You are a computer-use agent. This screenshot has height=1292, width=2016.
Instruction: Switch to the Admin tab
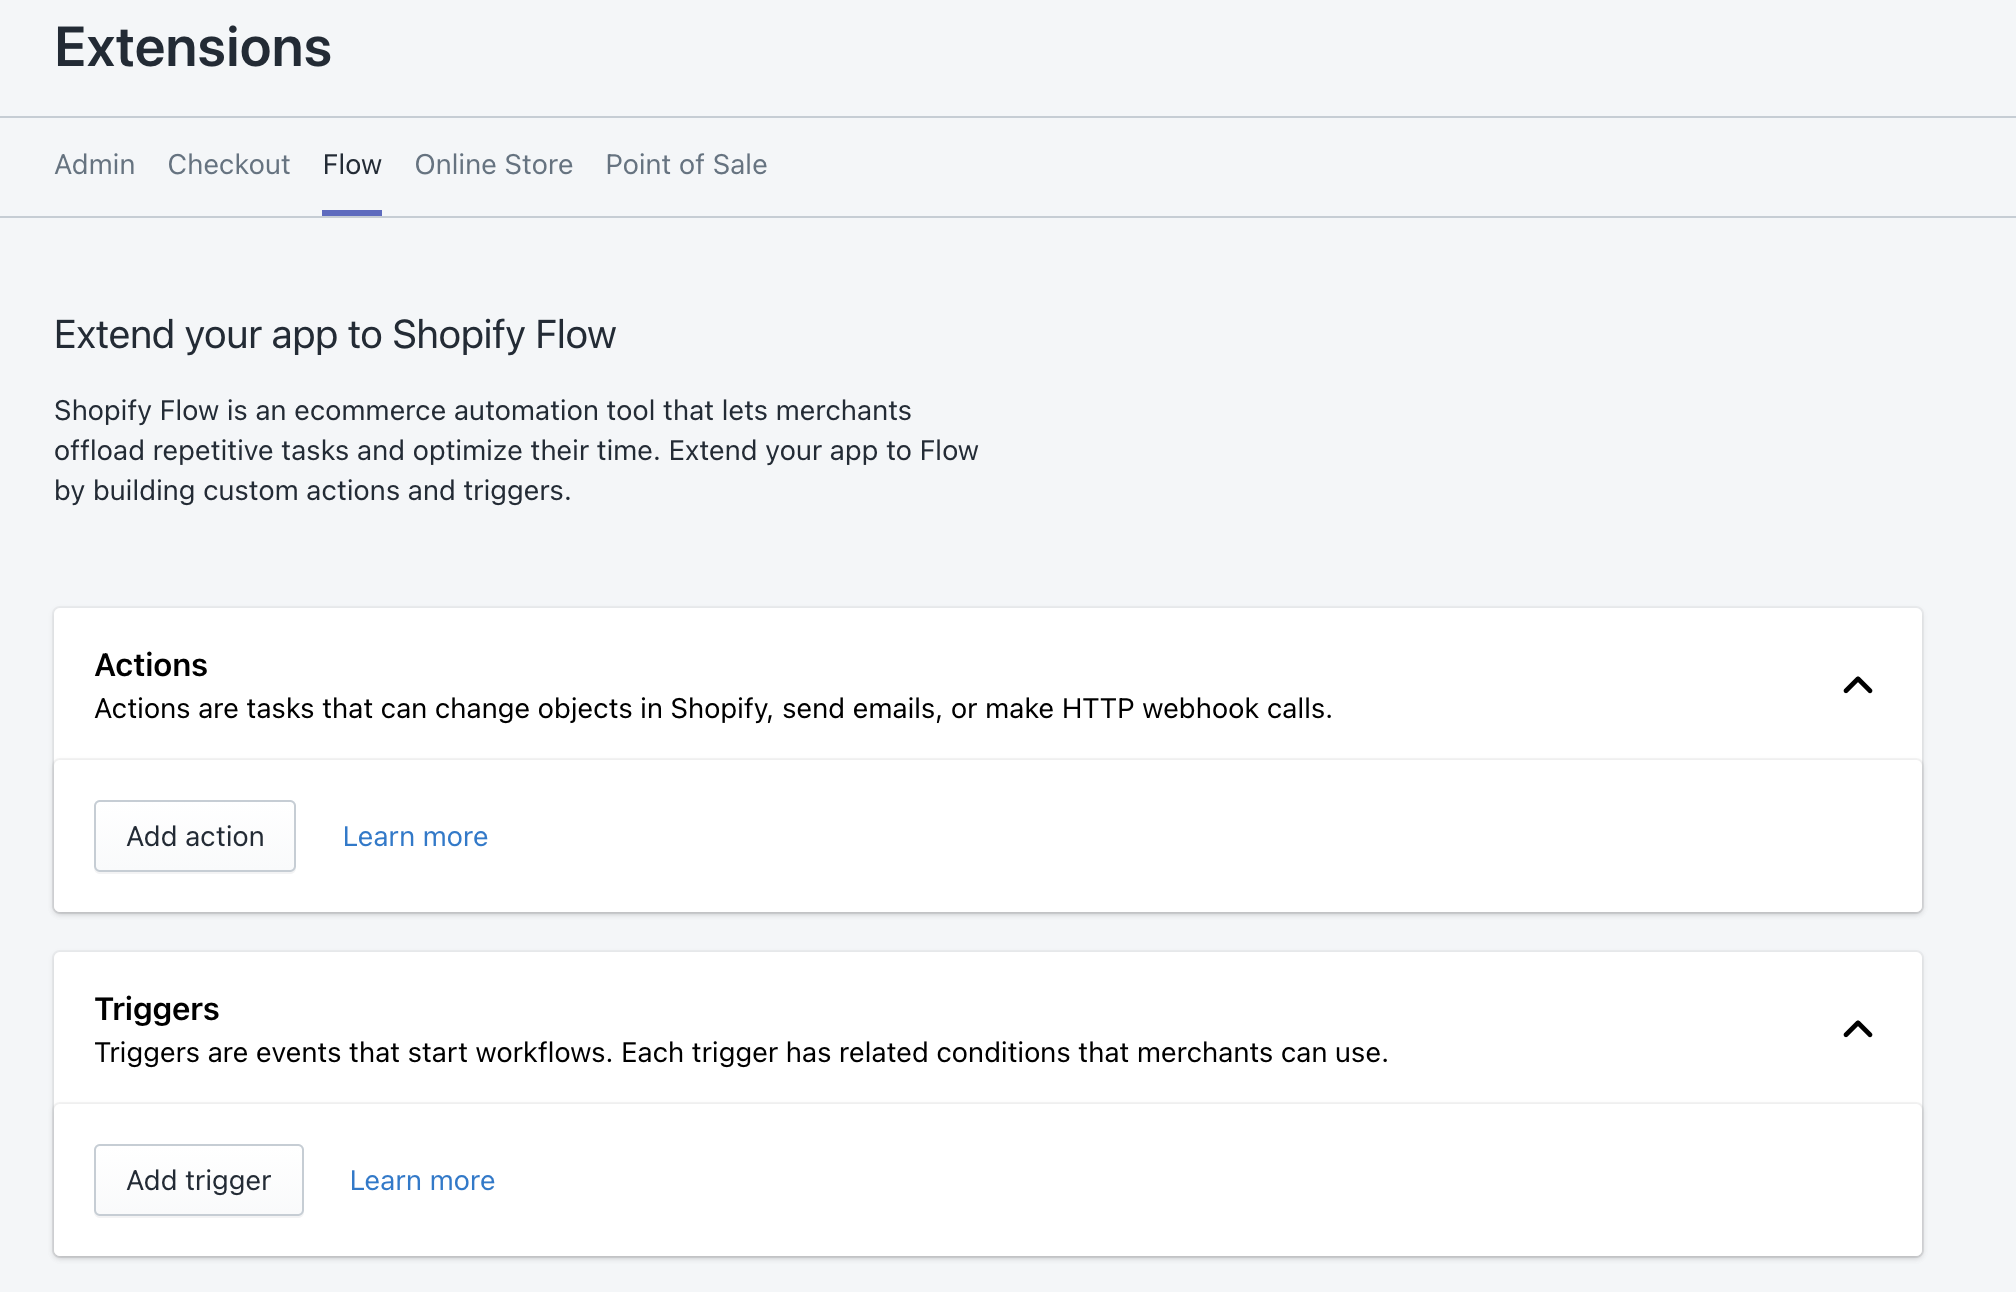[94, 165]
